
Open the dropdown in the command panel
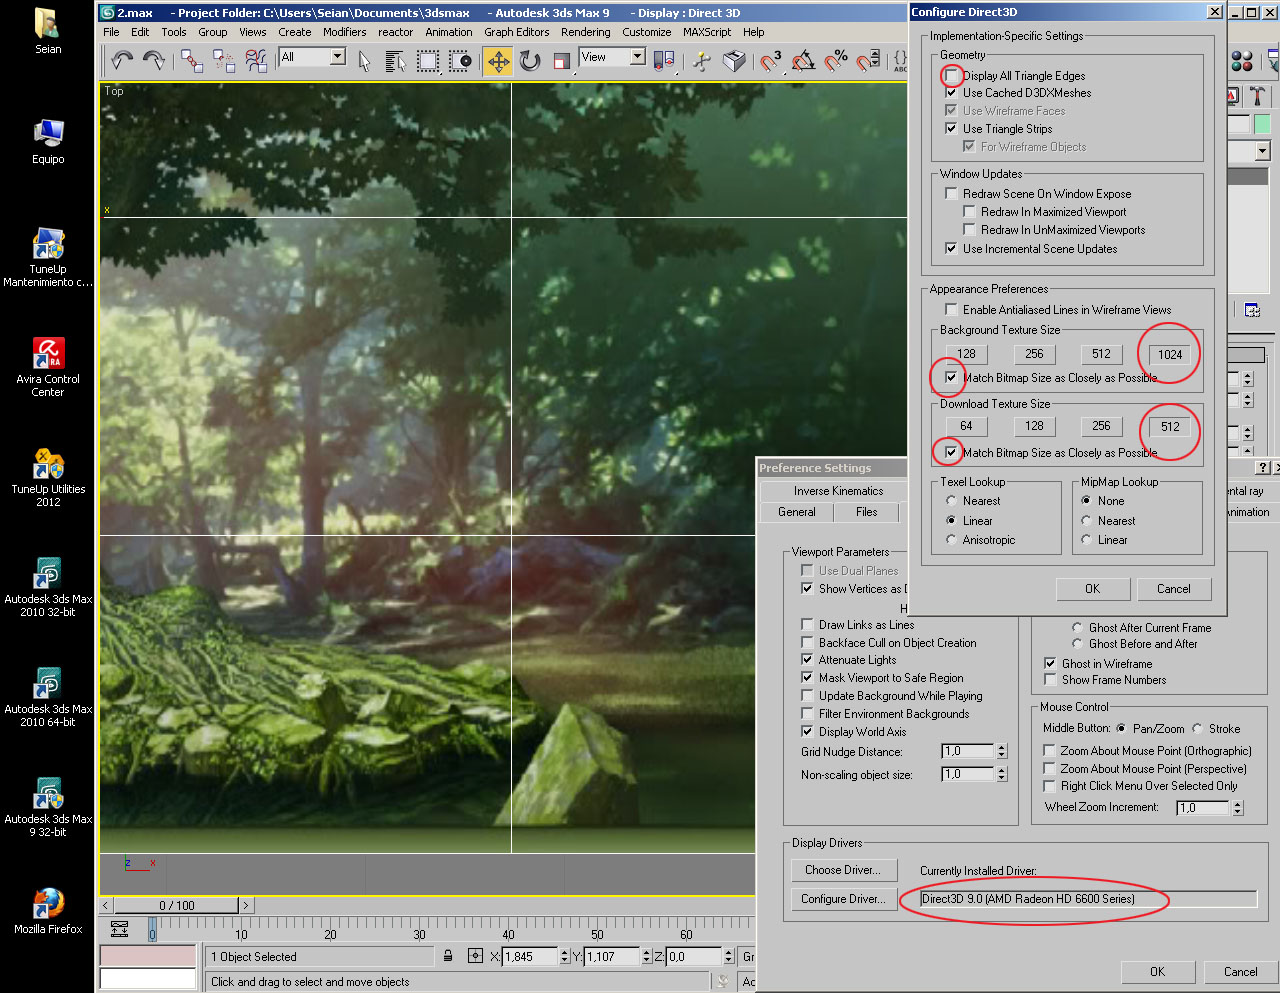tap(1262, 151)
